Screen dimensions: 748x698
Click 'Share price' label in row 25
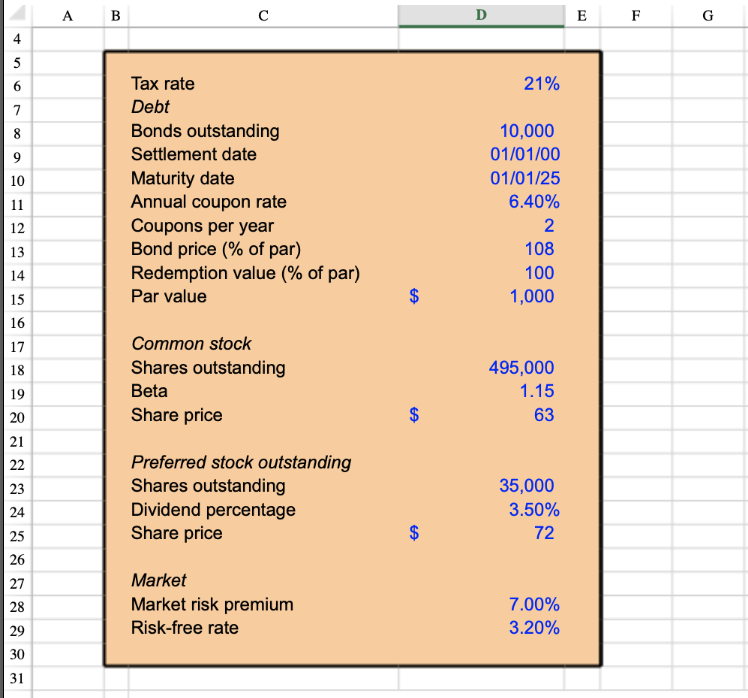[177, 533]
